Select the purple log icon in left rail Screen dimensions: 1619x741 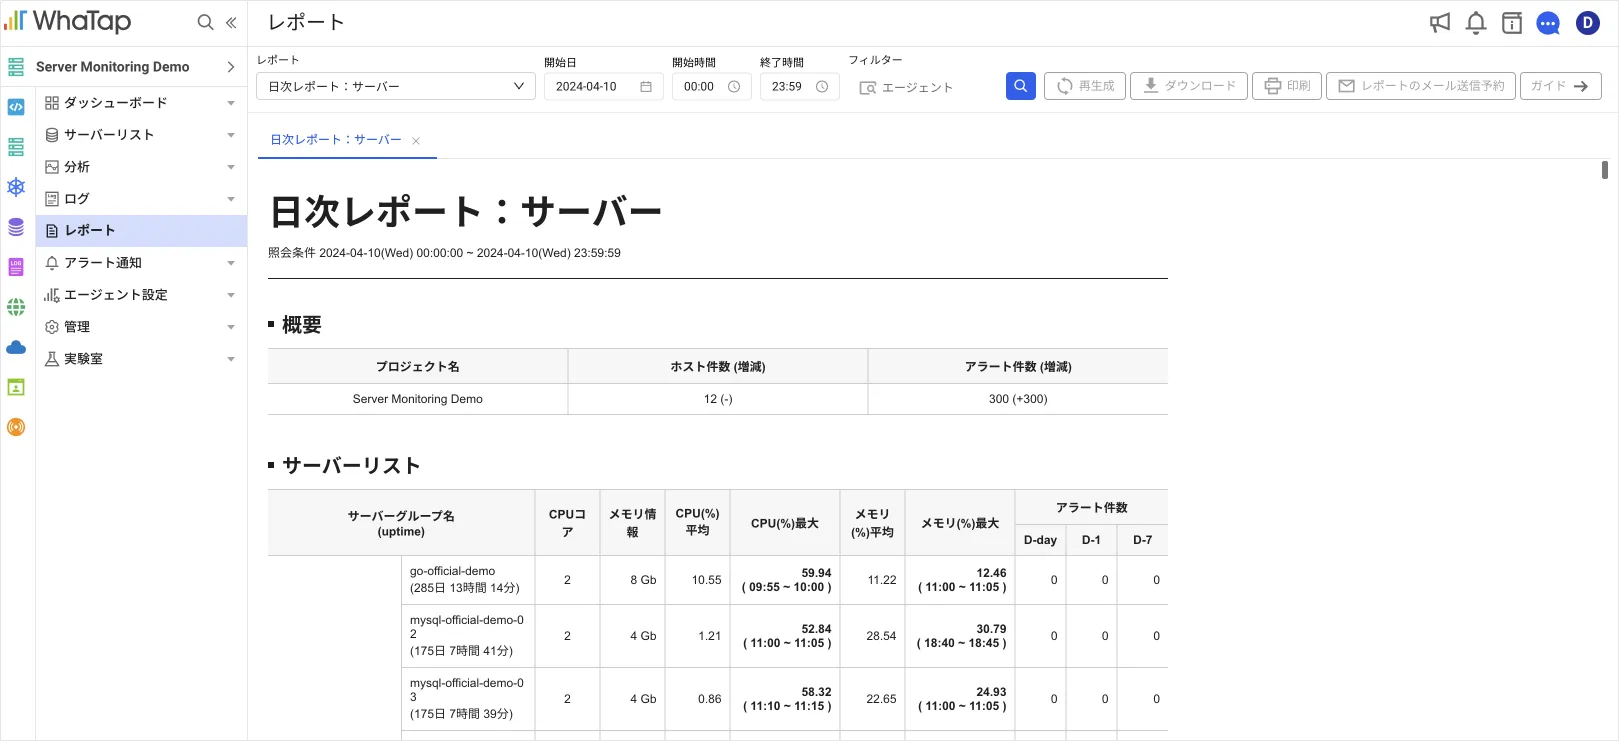(16, 267)
